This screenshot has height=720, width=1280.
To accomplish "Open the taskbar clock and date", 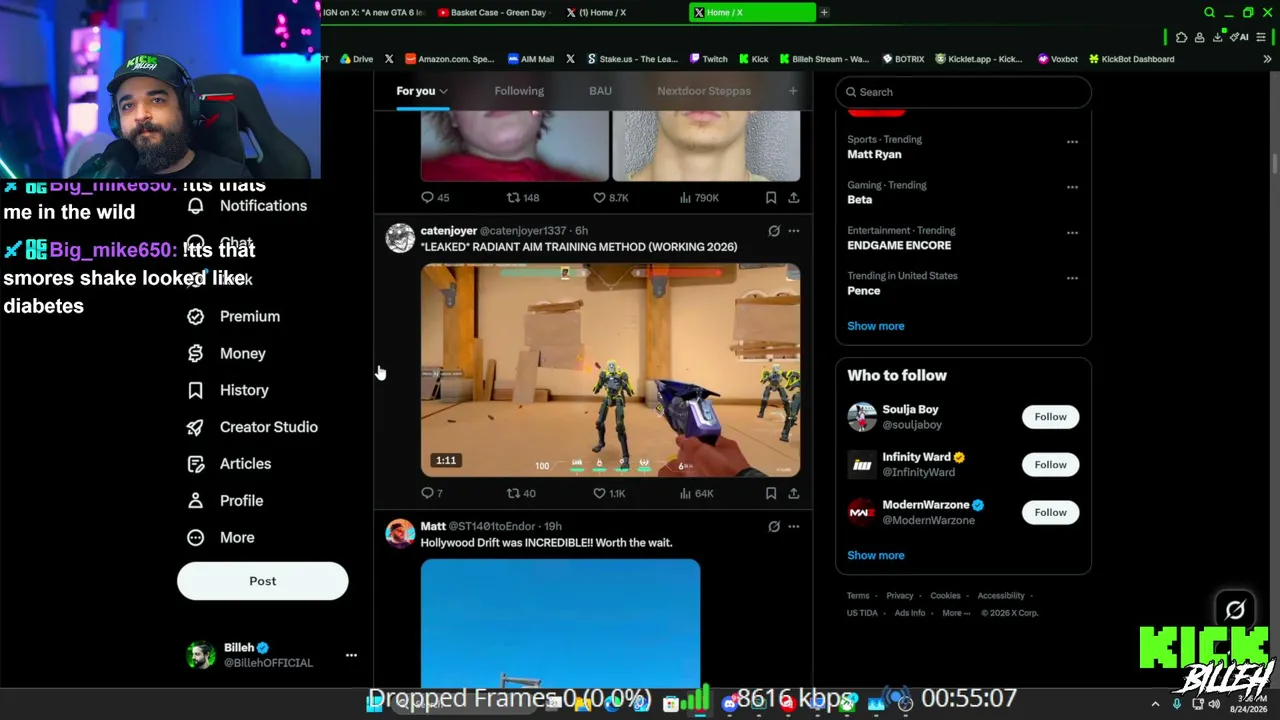I will pos(1248,704).
